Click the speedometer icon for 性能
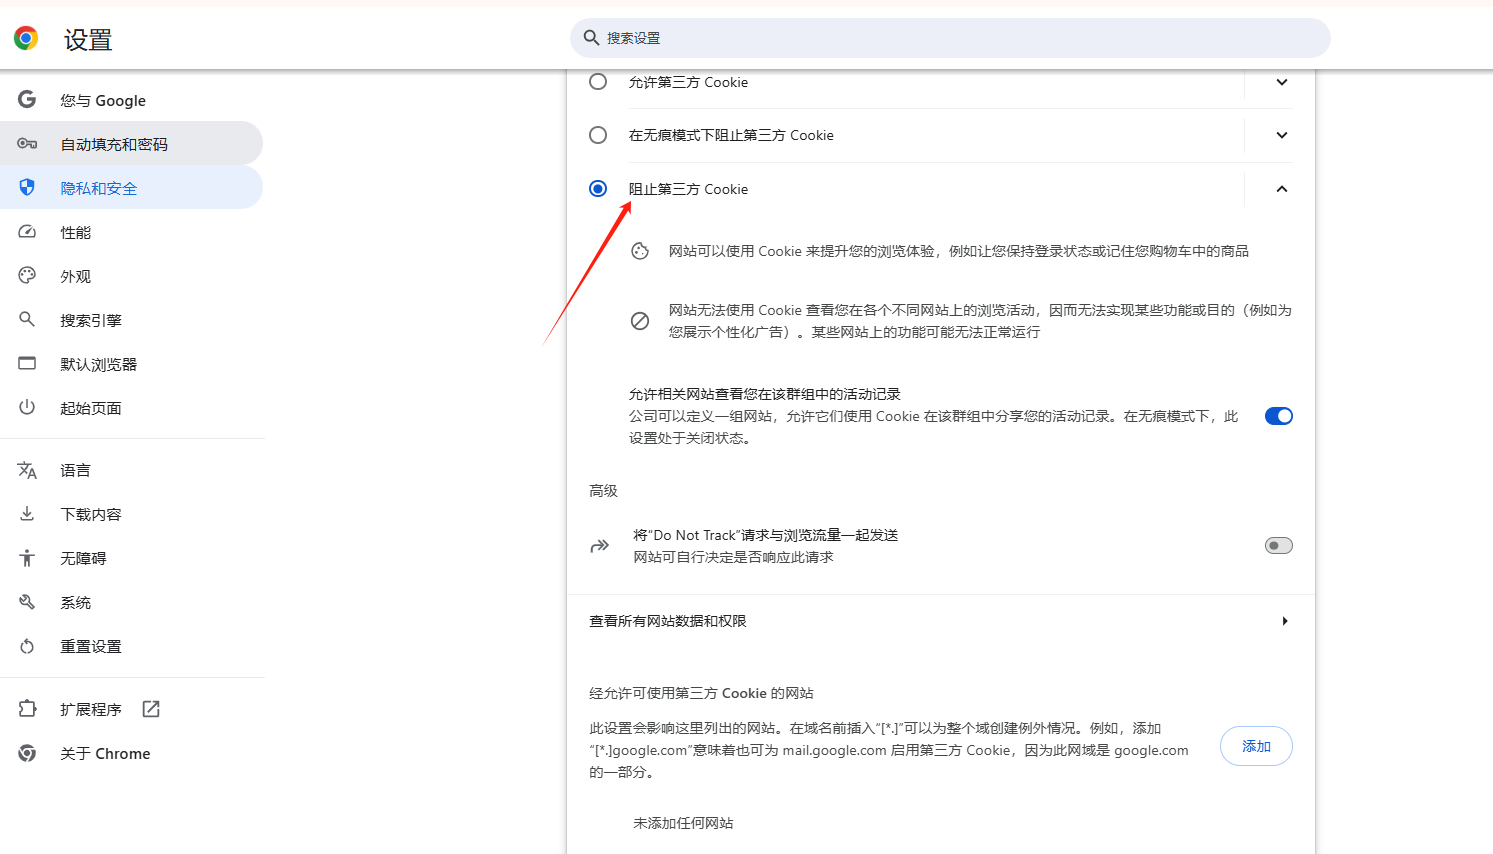 pos(27,232)
